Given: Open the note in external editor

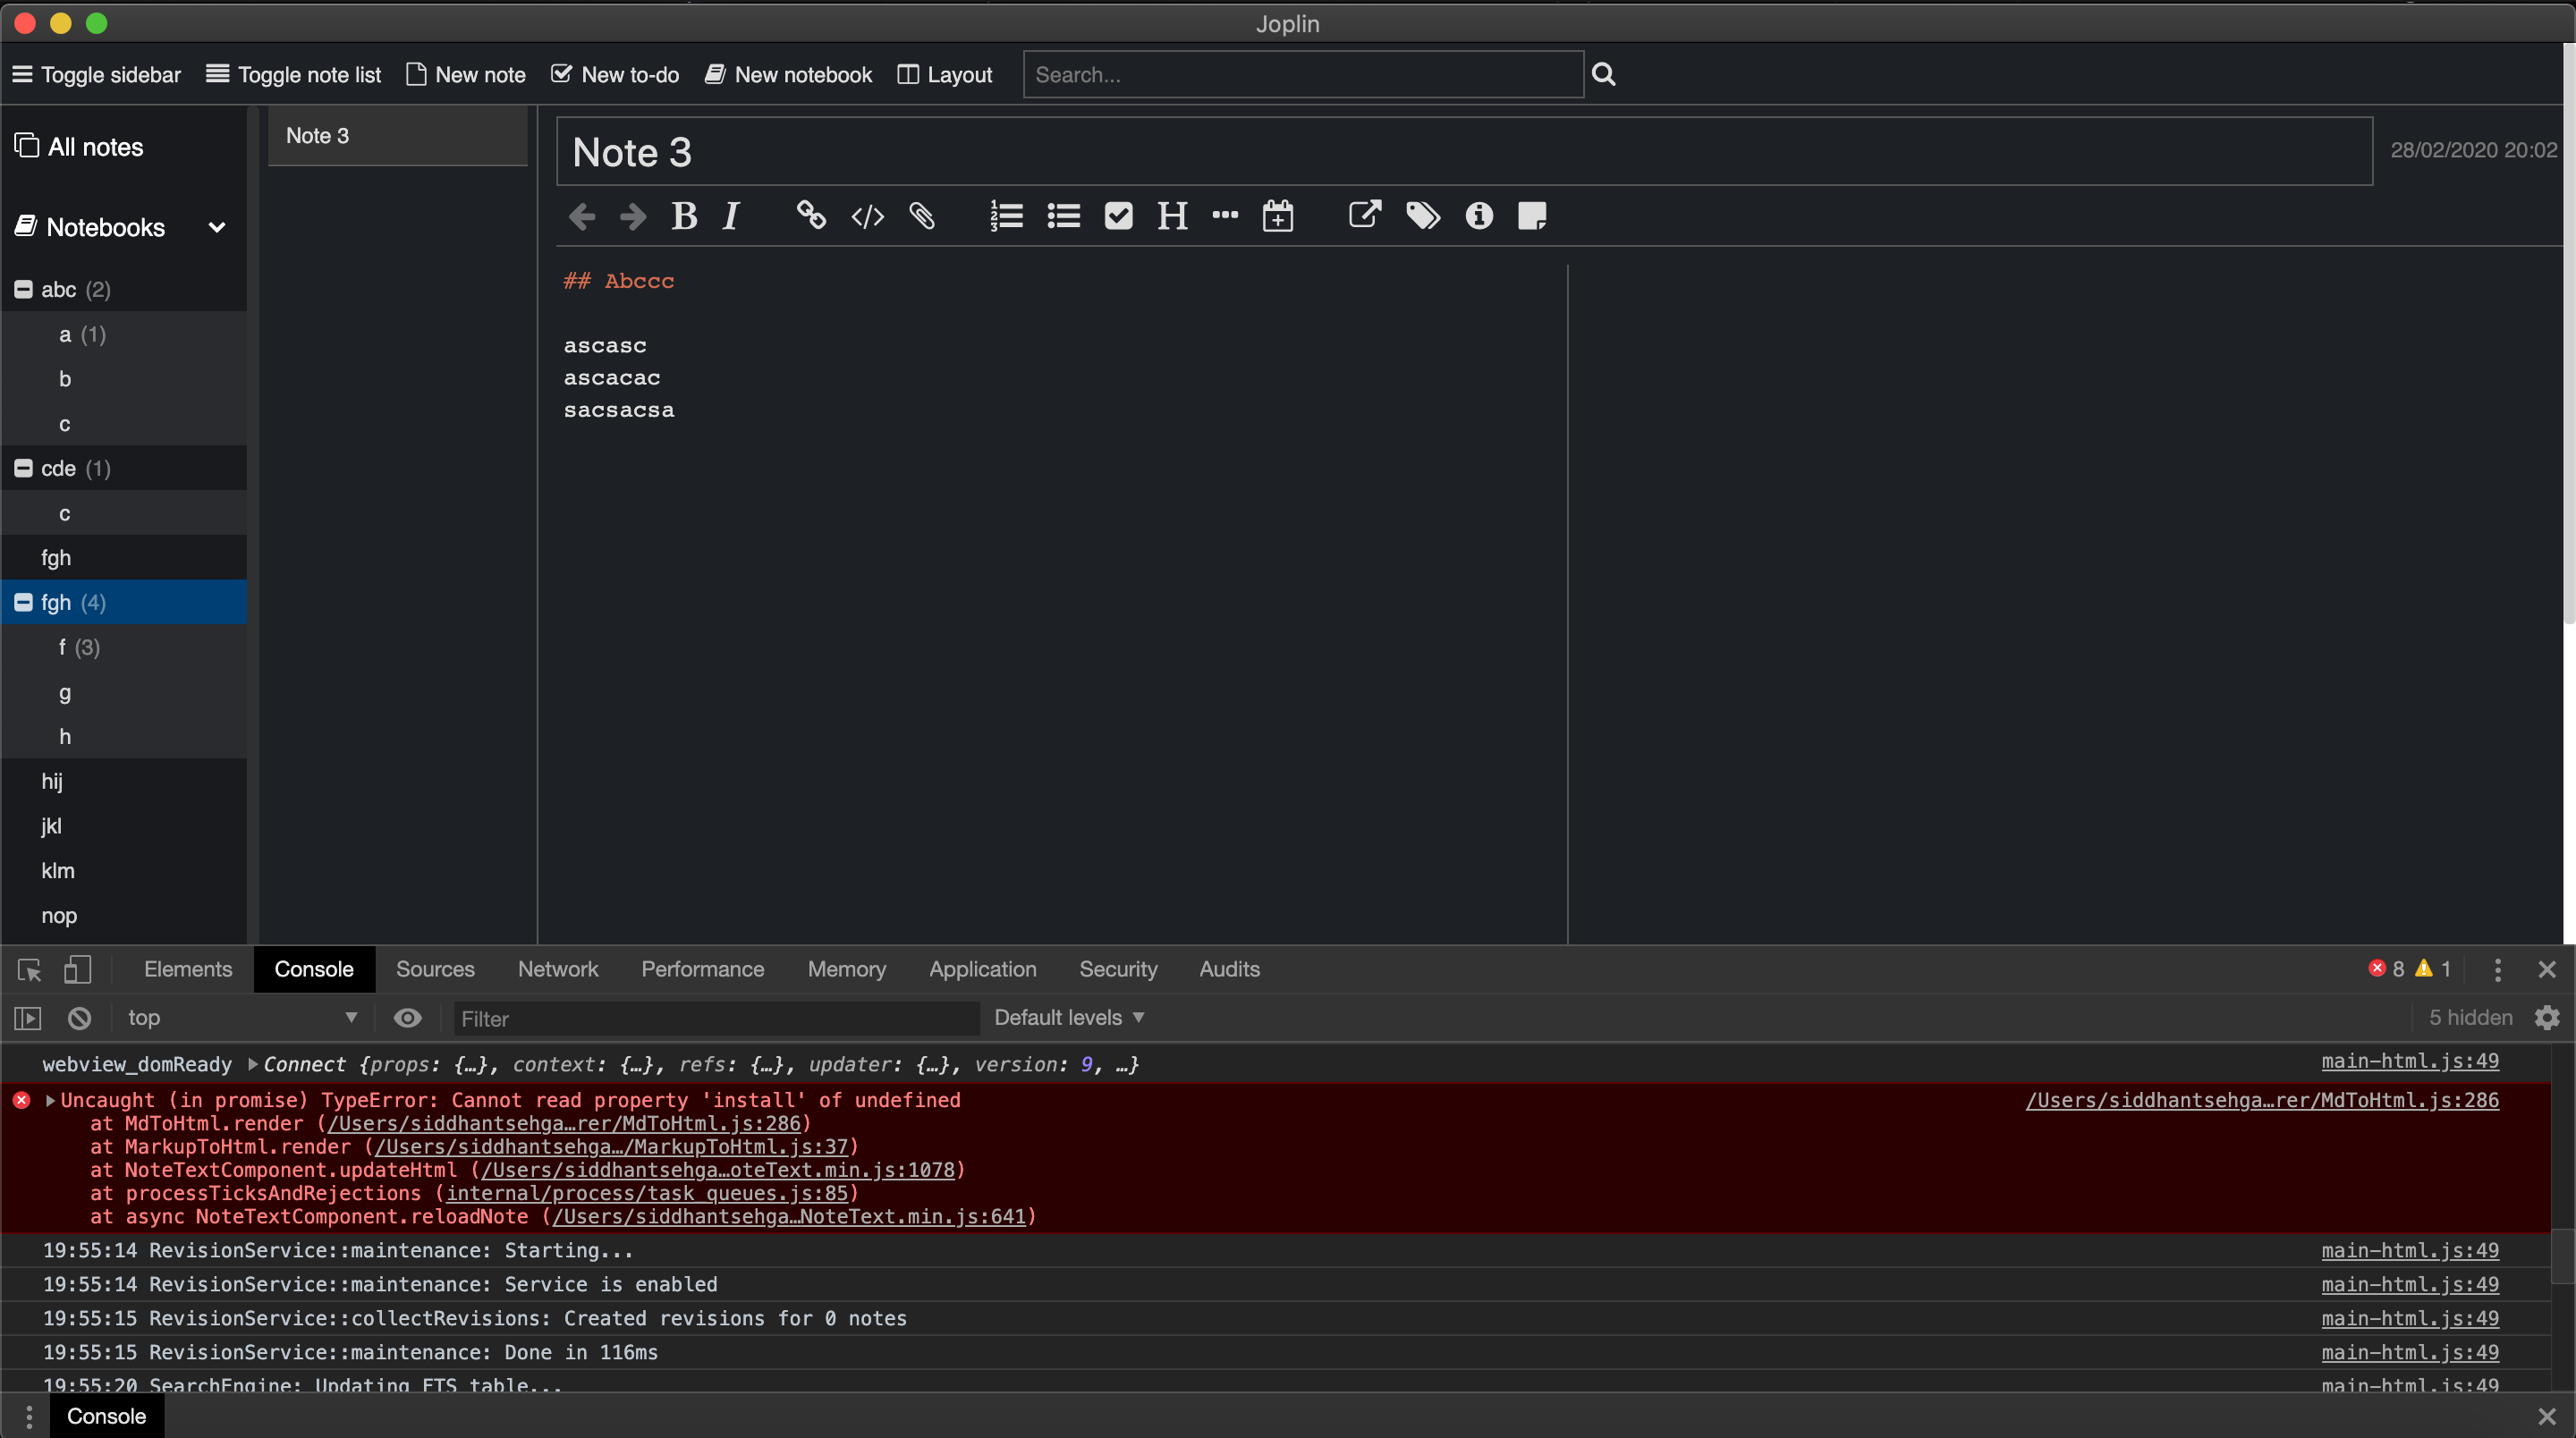Looking at the screenshot, I should [1364, 215].
